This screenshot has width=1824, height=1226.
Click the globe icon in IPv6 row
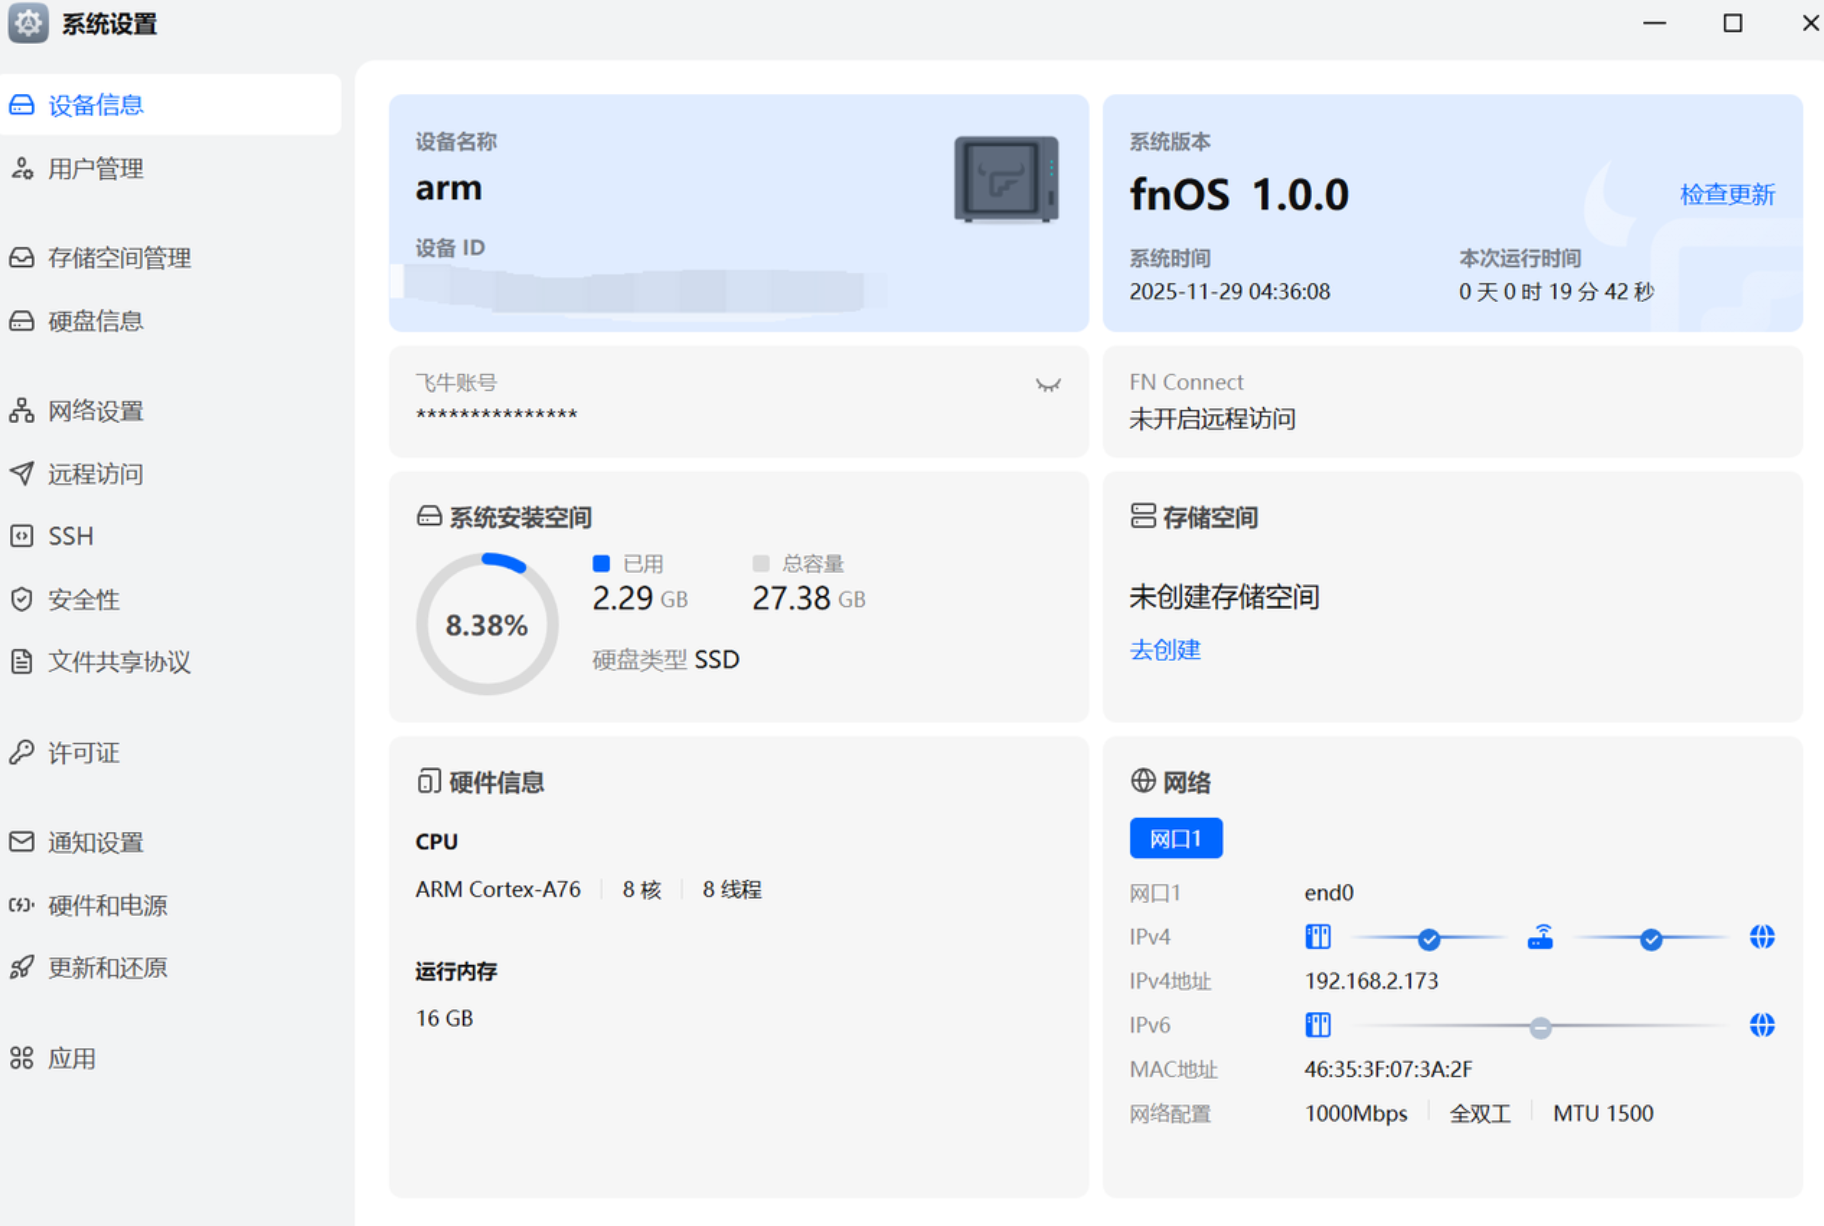[x=1761, y=1025]
